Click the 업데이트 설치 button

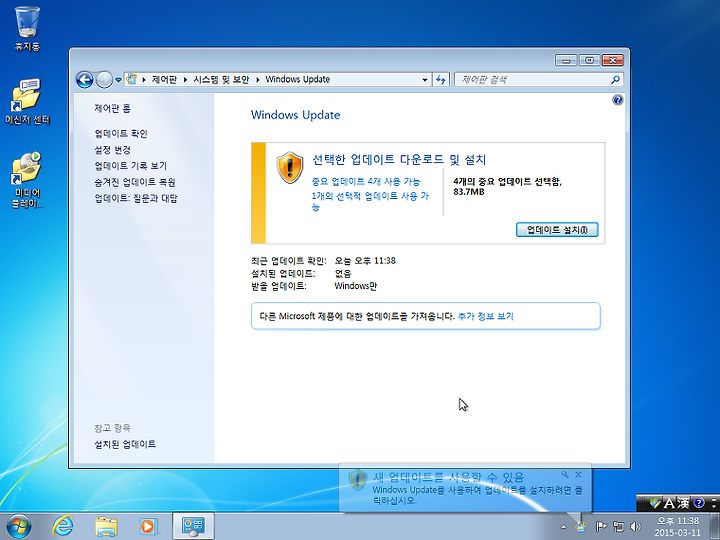point(557,230)
